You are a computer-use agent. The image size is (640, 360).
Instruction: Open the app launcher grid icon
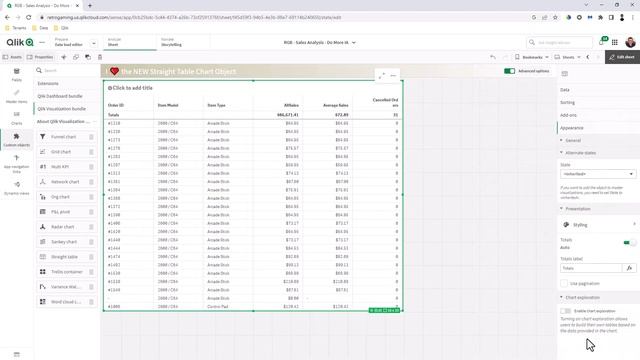click(615, 42)
